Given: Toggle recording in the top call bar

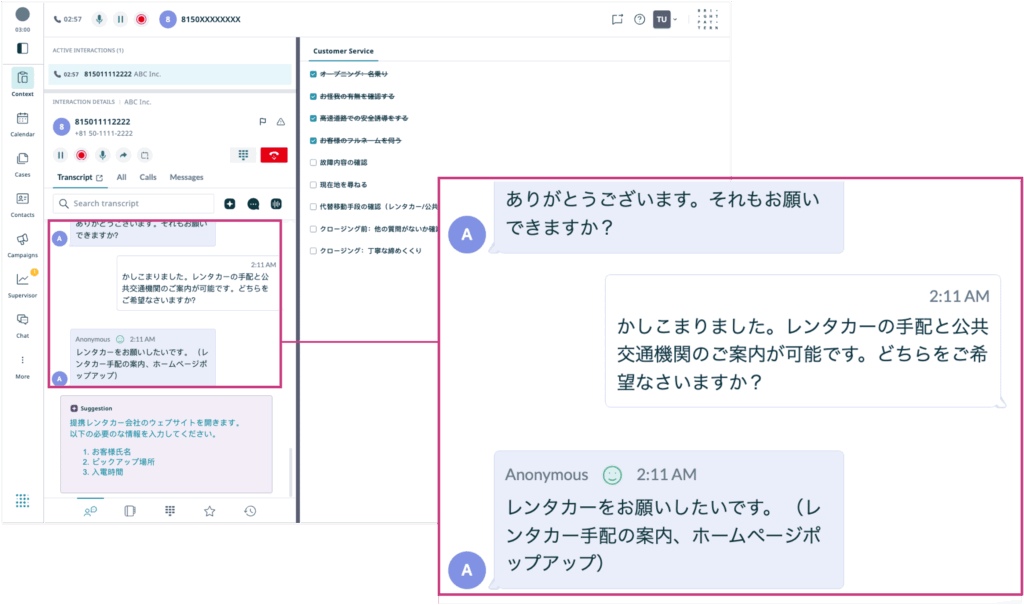Looking at the screenshot, I should [x=141, y=19].
